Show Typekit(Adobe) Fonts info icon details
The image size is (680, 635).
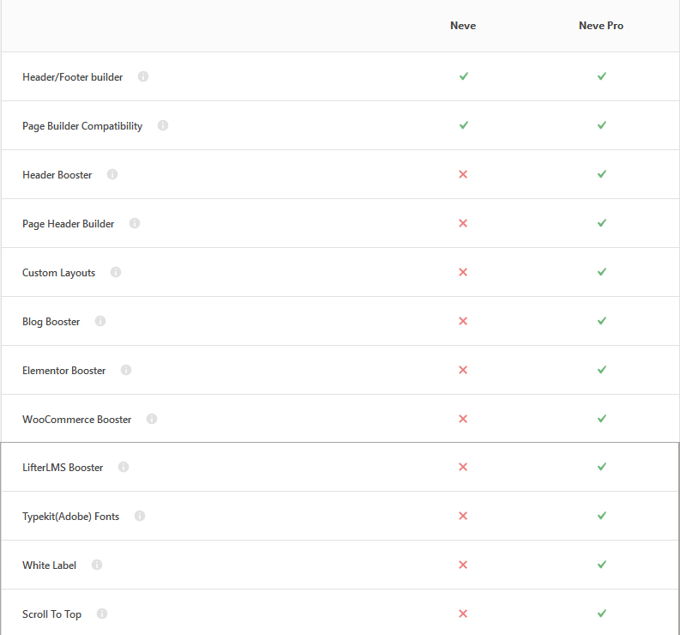(140, 516)
